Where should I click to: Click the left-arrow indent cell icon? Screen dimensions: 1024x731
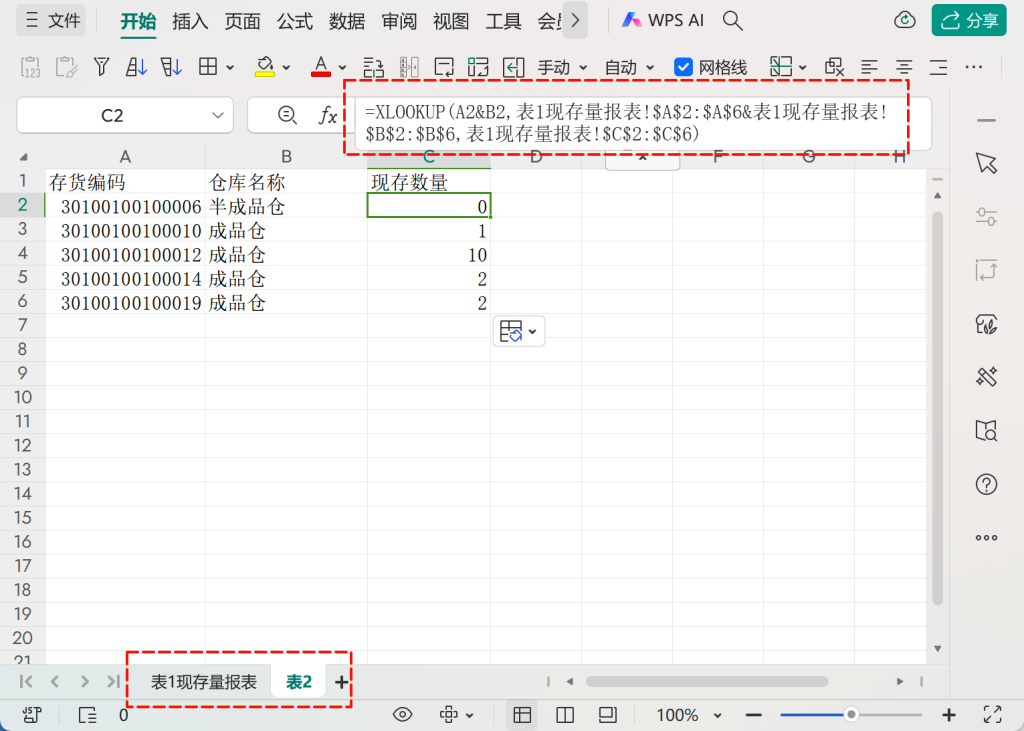(x=513, y=67)
